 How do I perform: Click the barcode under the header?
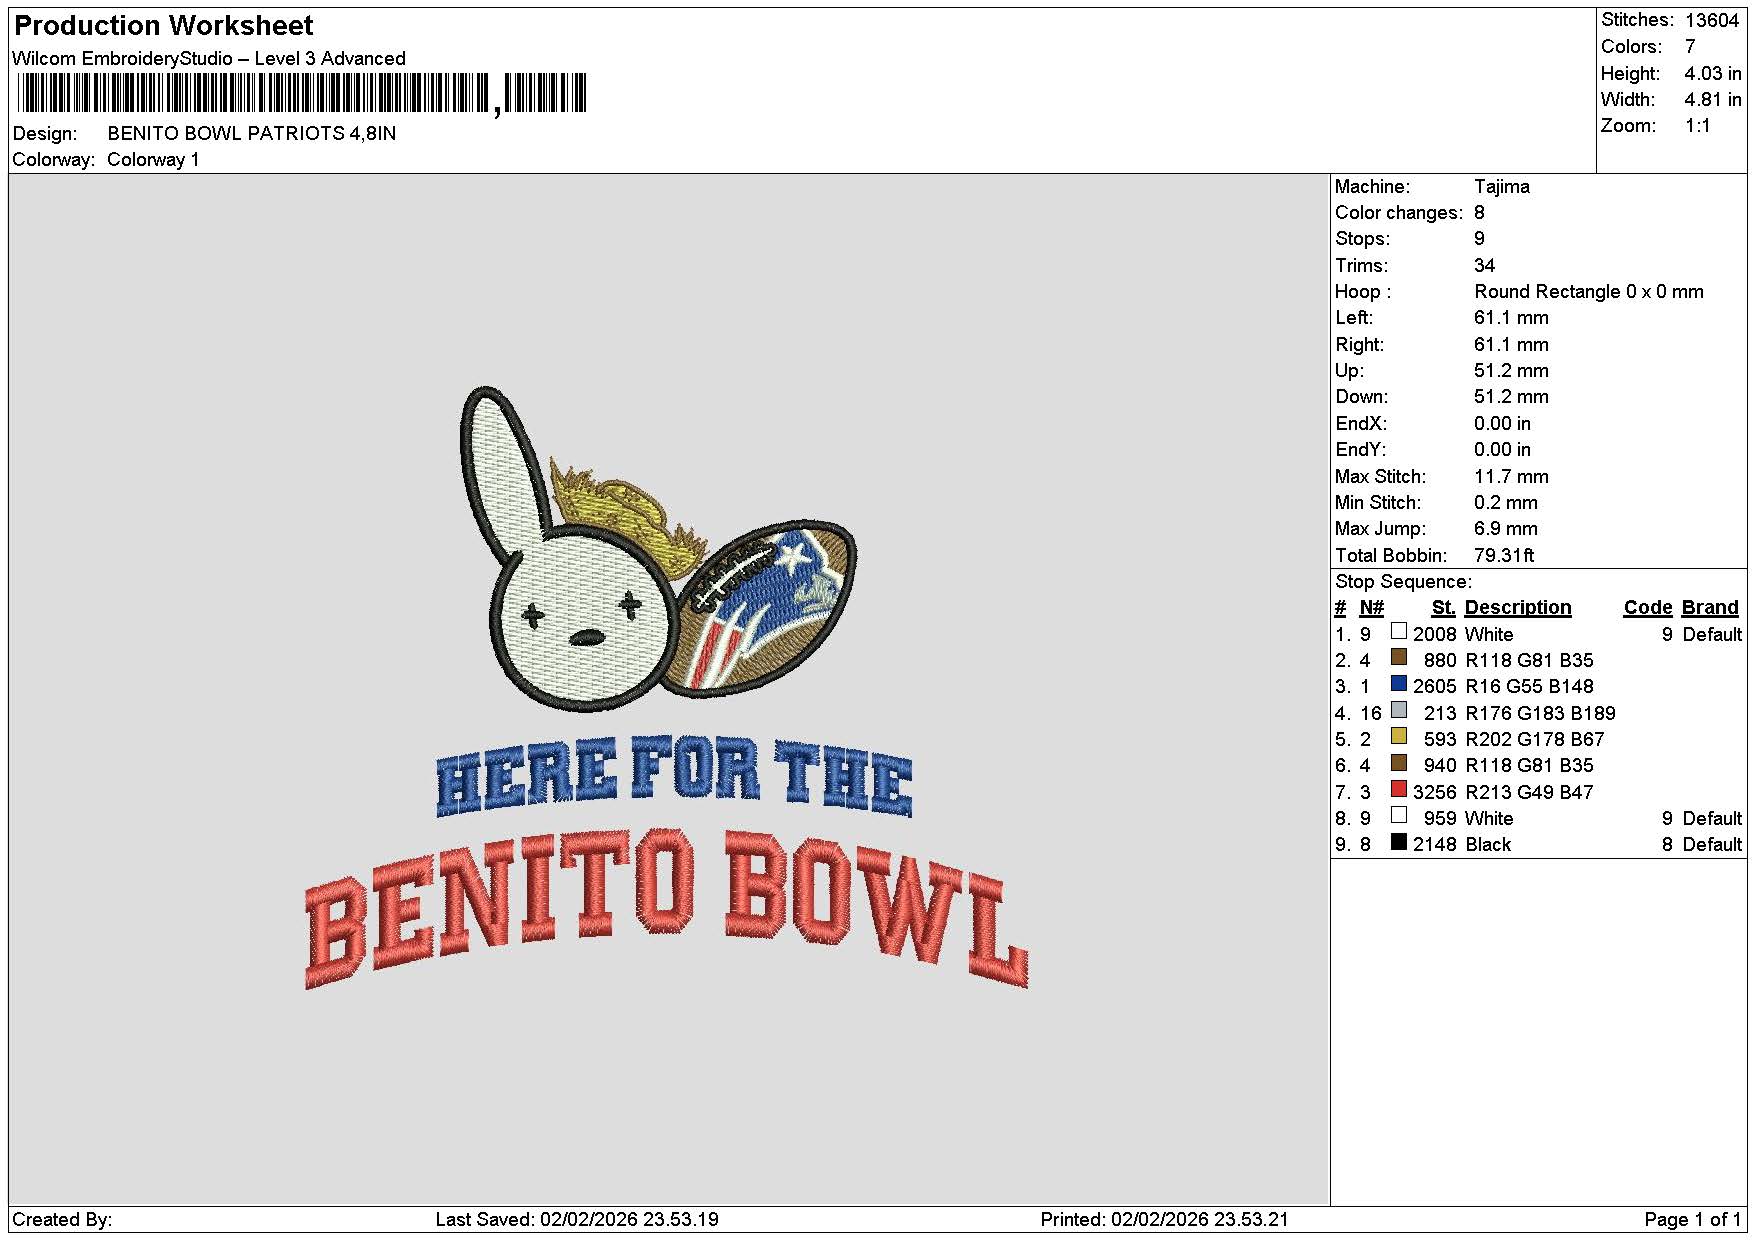[303, 94]
